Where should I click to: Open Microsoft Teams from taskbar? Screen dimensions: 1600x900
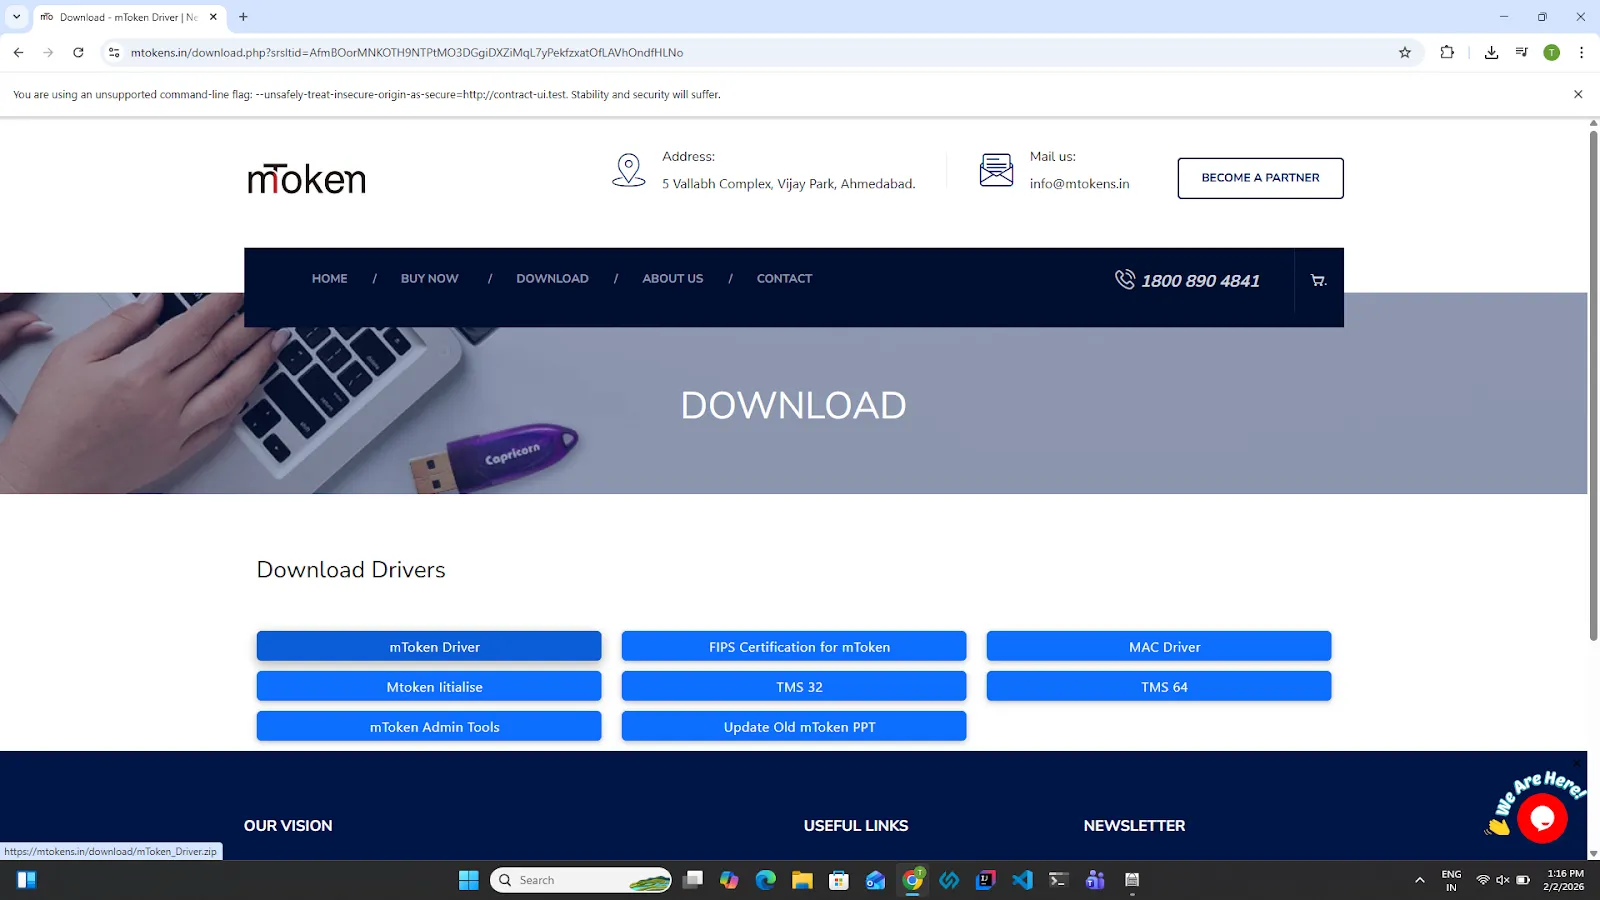tap(1095, 880)
